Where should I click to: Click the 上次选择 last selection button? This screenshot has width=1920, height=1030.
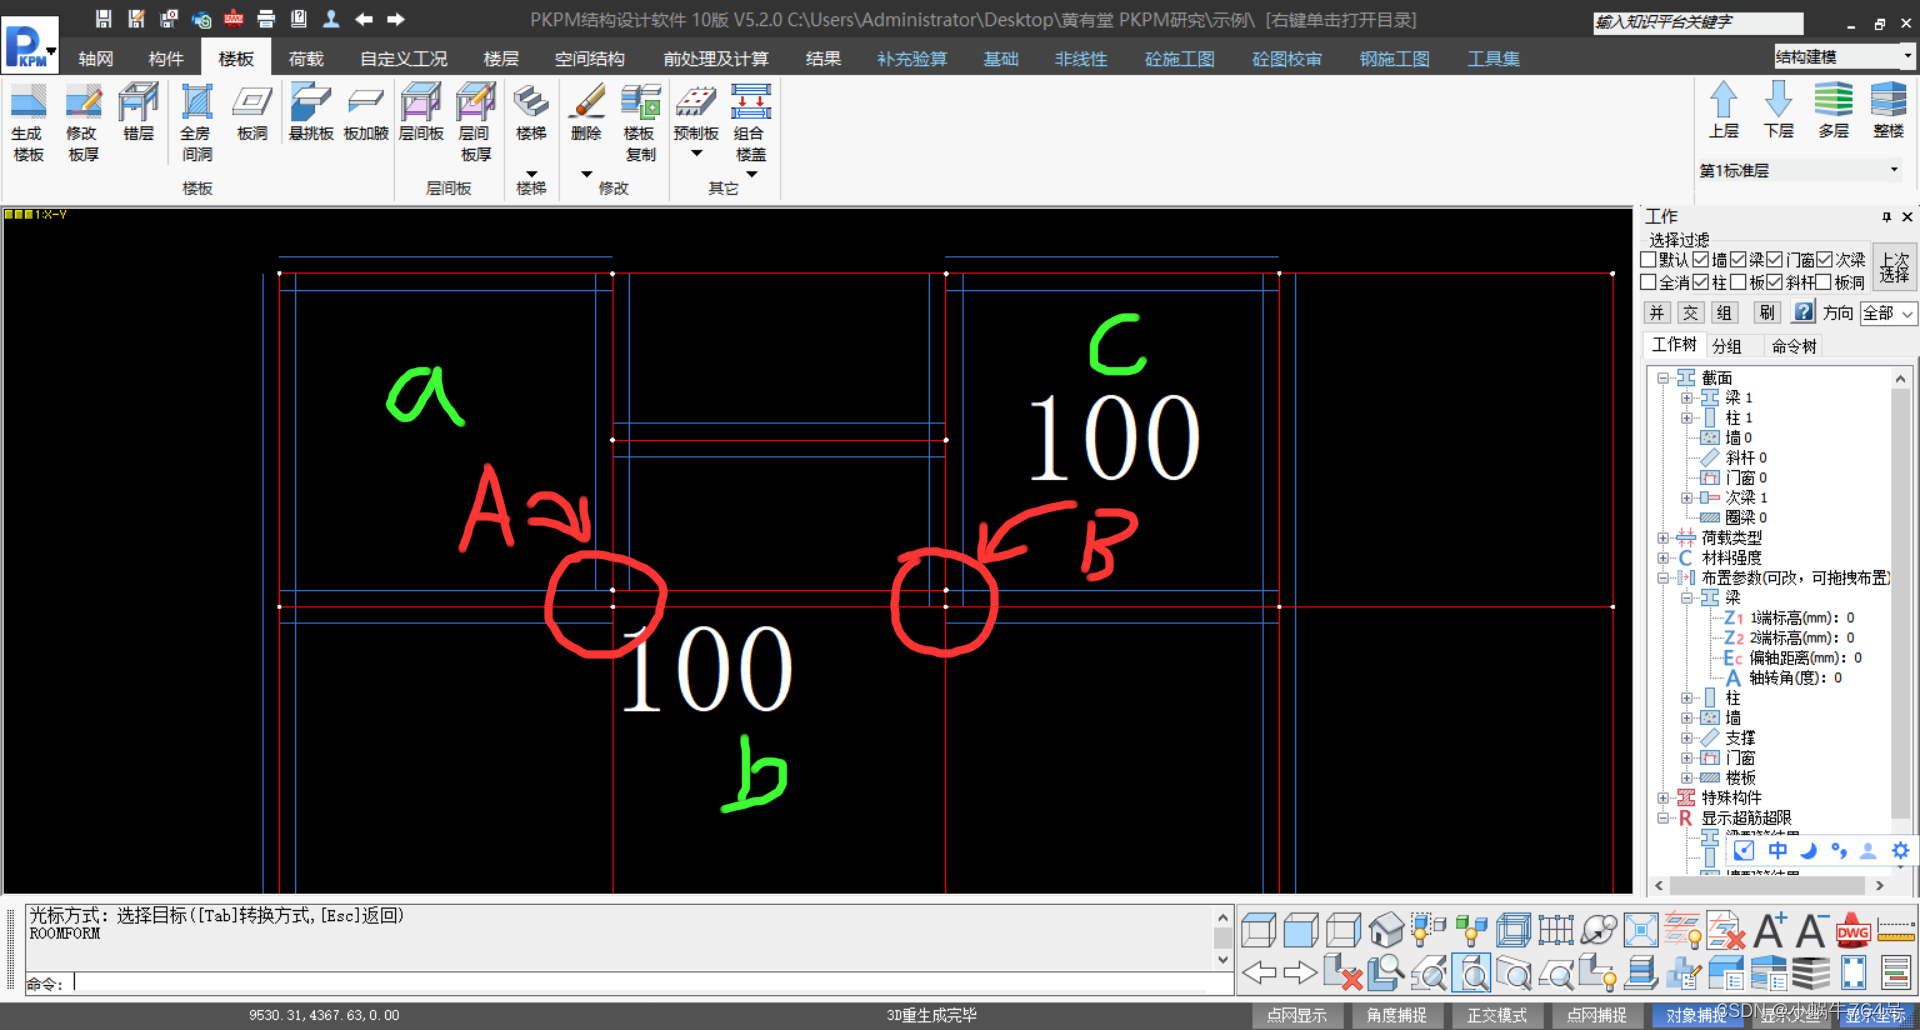pyautogui.click(x=1894, y=267)
